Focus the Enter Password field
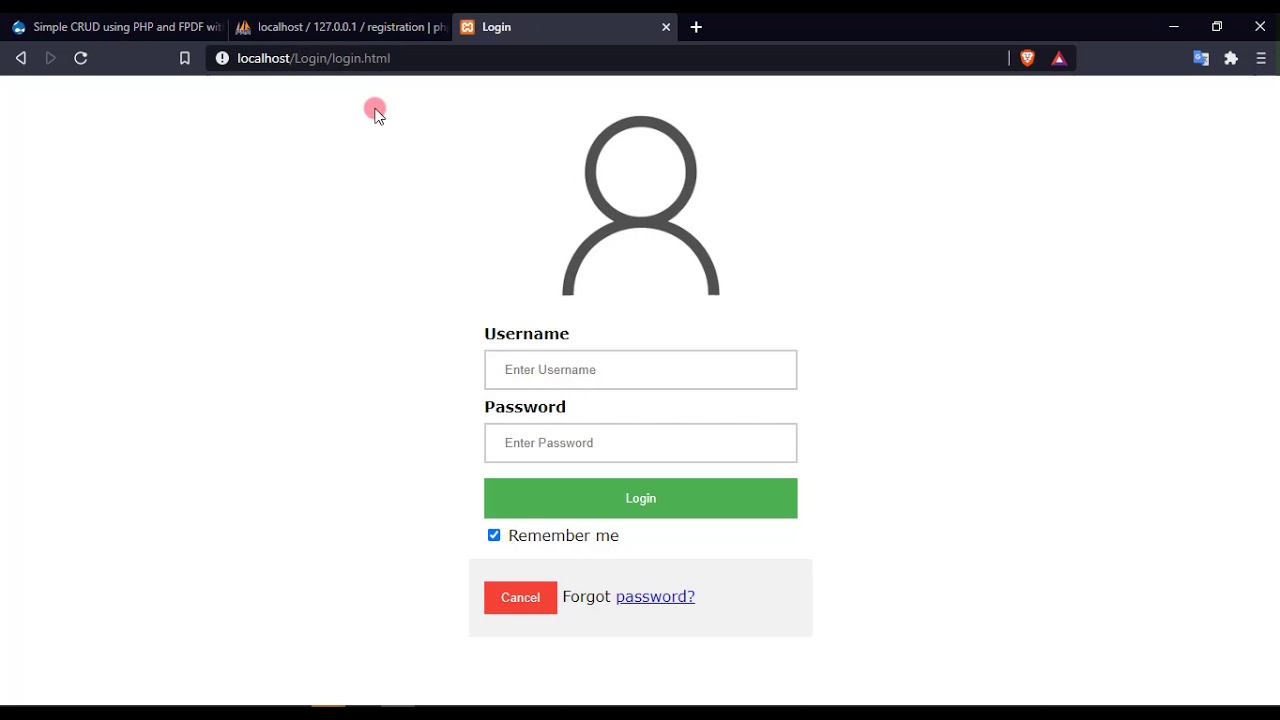 [x=641, y=443]
